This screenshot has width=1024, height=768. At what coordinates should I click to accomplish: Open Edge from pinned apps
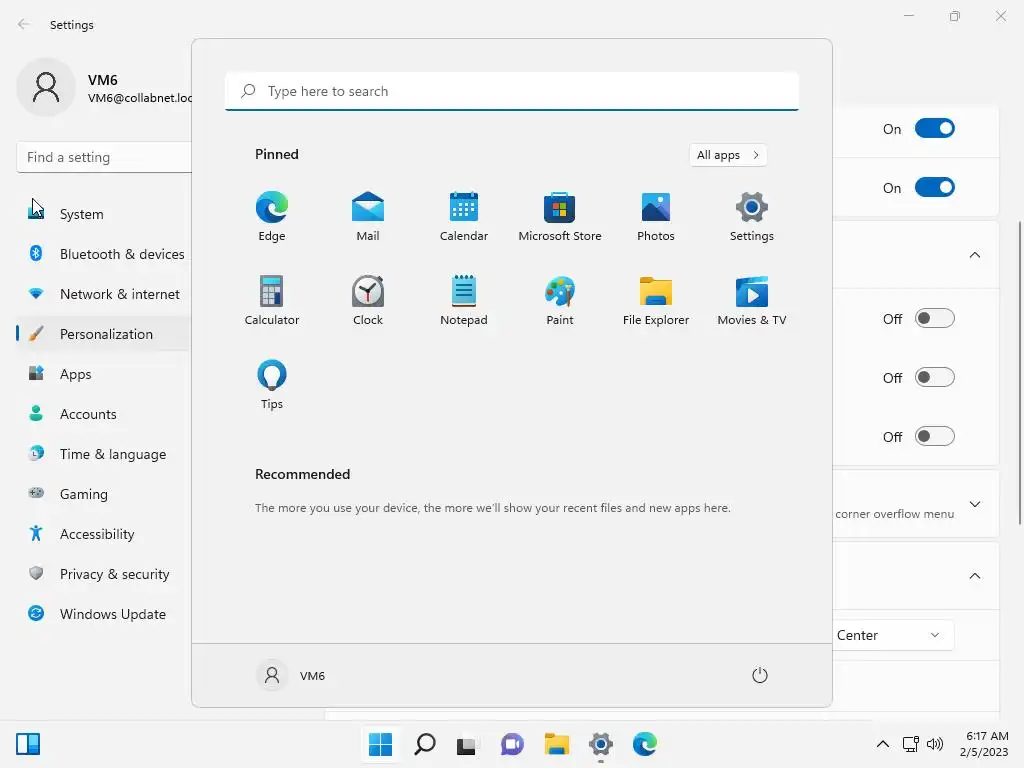(x=272, y=216)
